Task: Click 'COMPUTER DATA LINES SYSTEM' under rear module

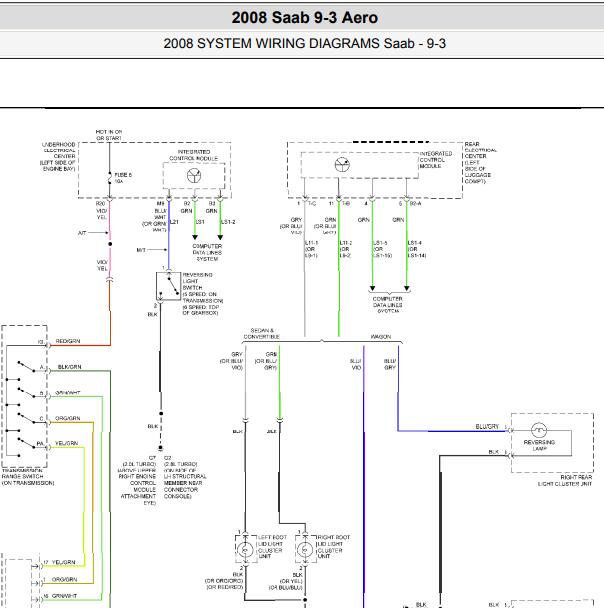Action: pyautogui.click(x=388, y=305)
